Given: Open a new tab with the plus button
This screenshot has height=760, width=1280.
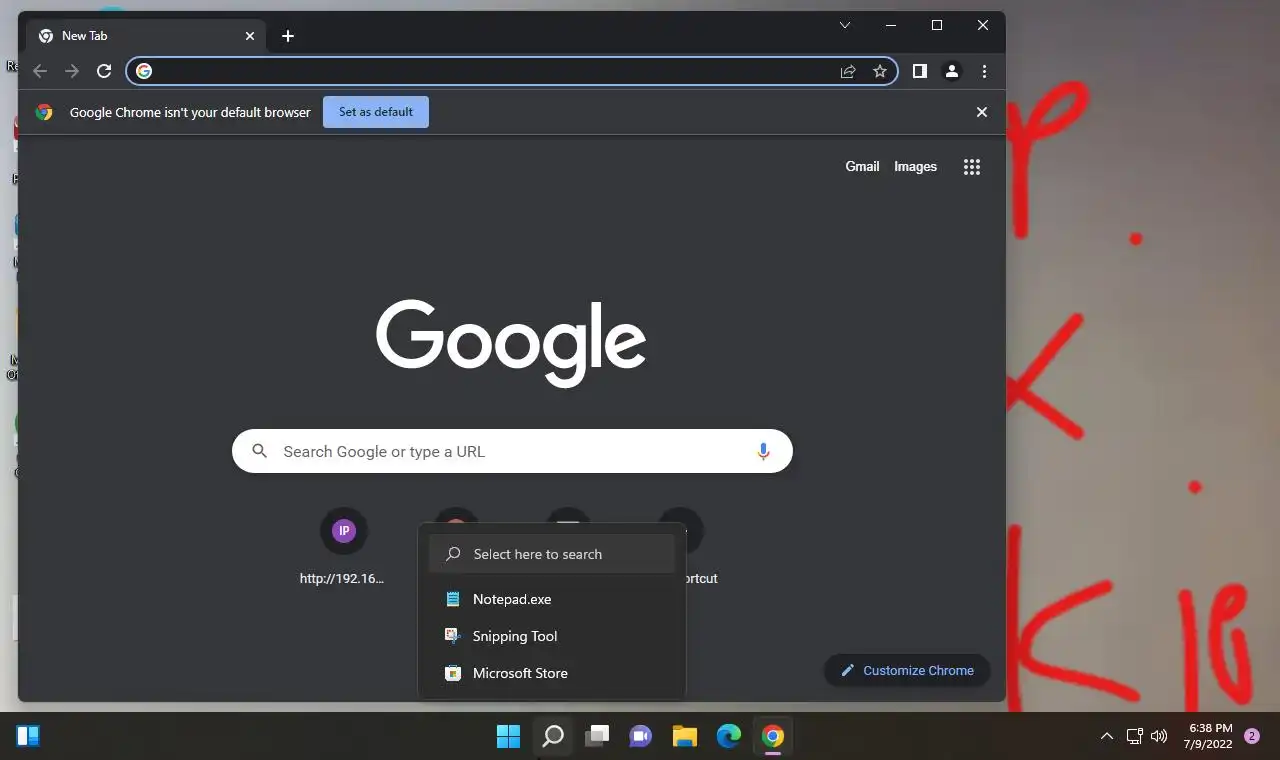Looking at the screenshot, I should pyautogui.click(x=288, y=36).
